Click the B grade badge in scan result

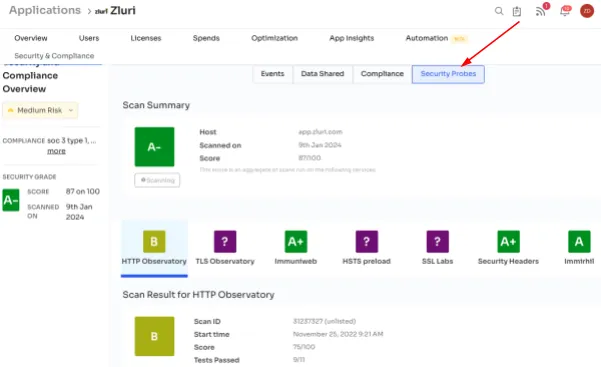[x=154, y=336]
